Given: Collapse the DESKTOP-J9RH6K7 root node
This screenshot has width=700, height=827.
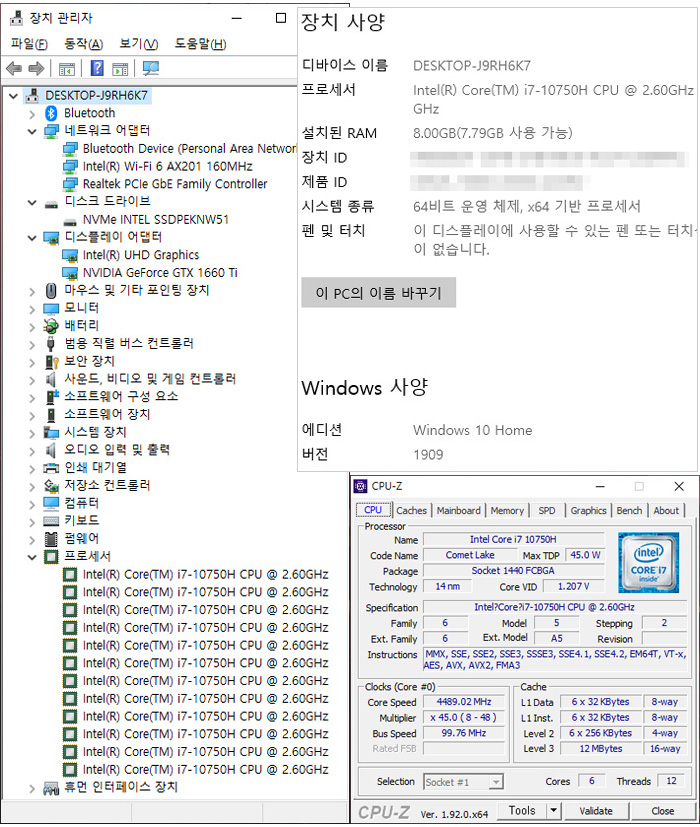Looking at the screenshot, I should (x=14, y=96).
